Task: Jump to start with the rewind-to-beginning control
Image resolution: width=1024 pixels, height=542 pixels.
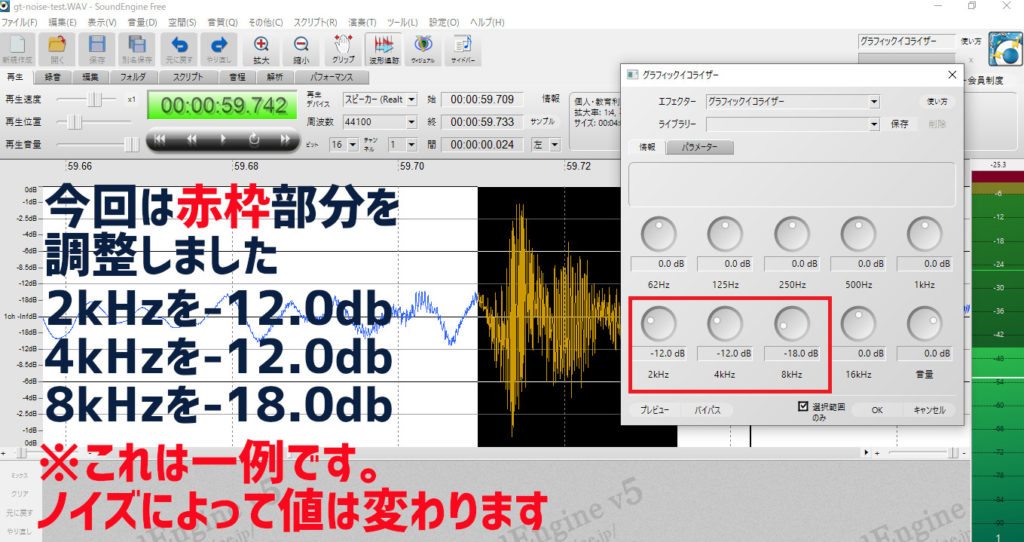Action: click(x=160, y=138)
